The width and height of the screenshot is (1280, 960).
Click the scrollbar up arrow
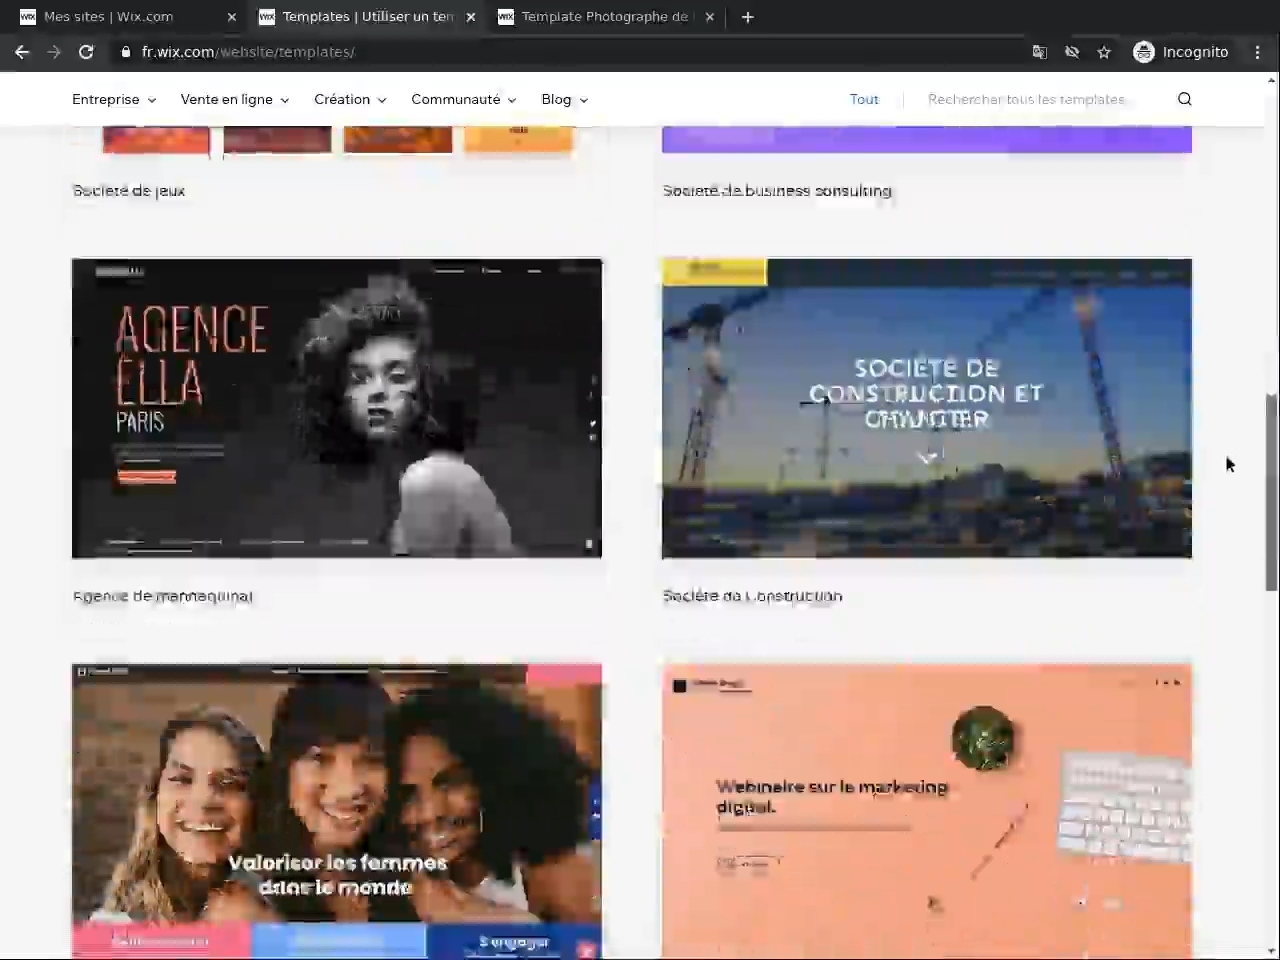click(1272, 80)
